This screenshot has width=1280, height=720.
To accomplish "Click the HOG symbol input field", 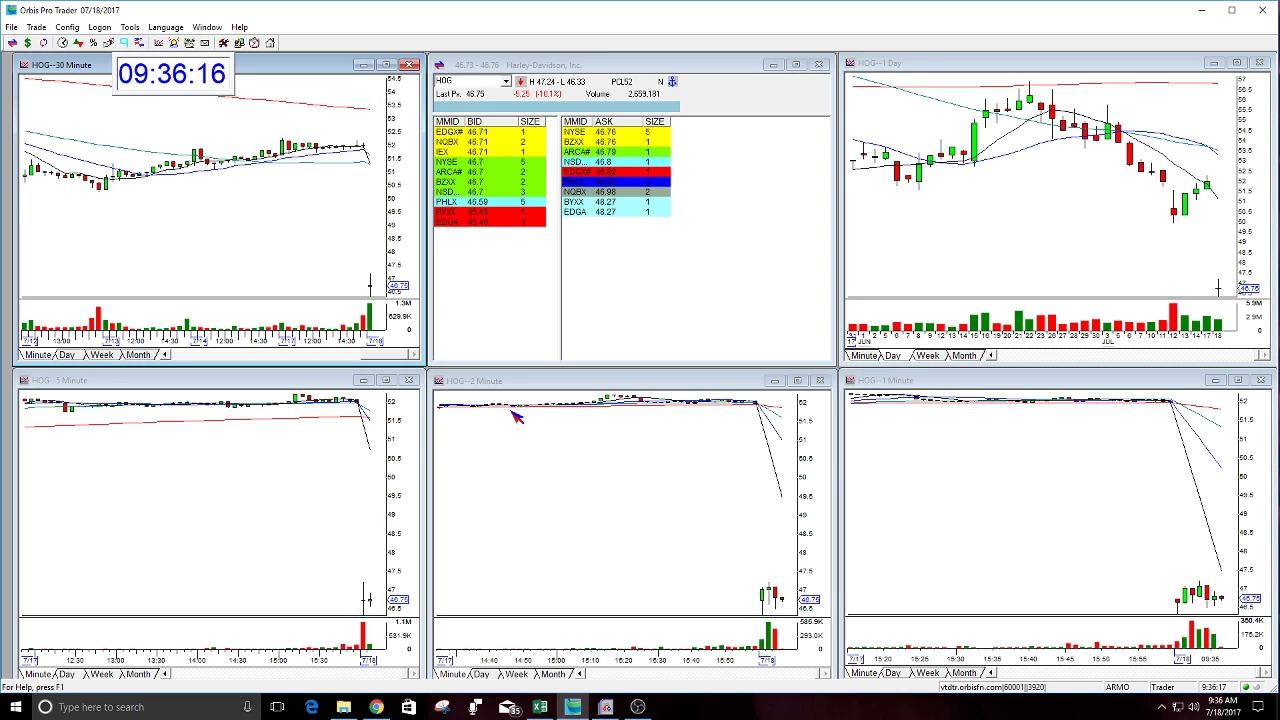I will 468,81.
